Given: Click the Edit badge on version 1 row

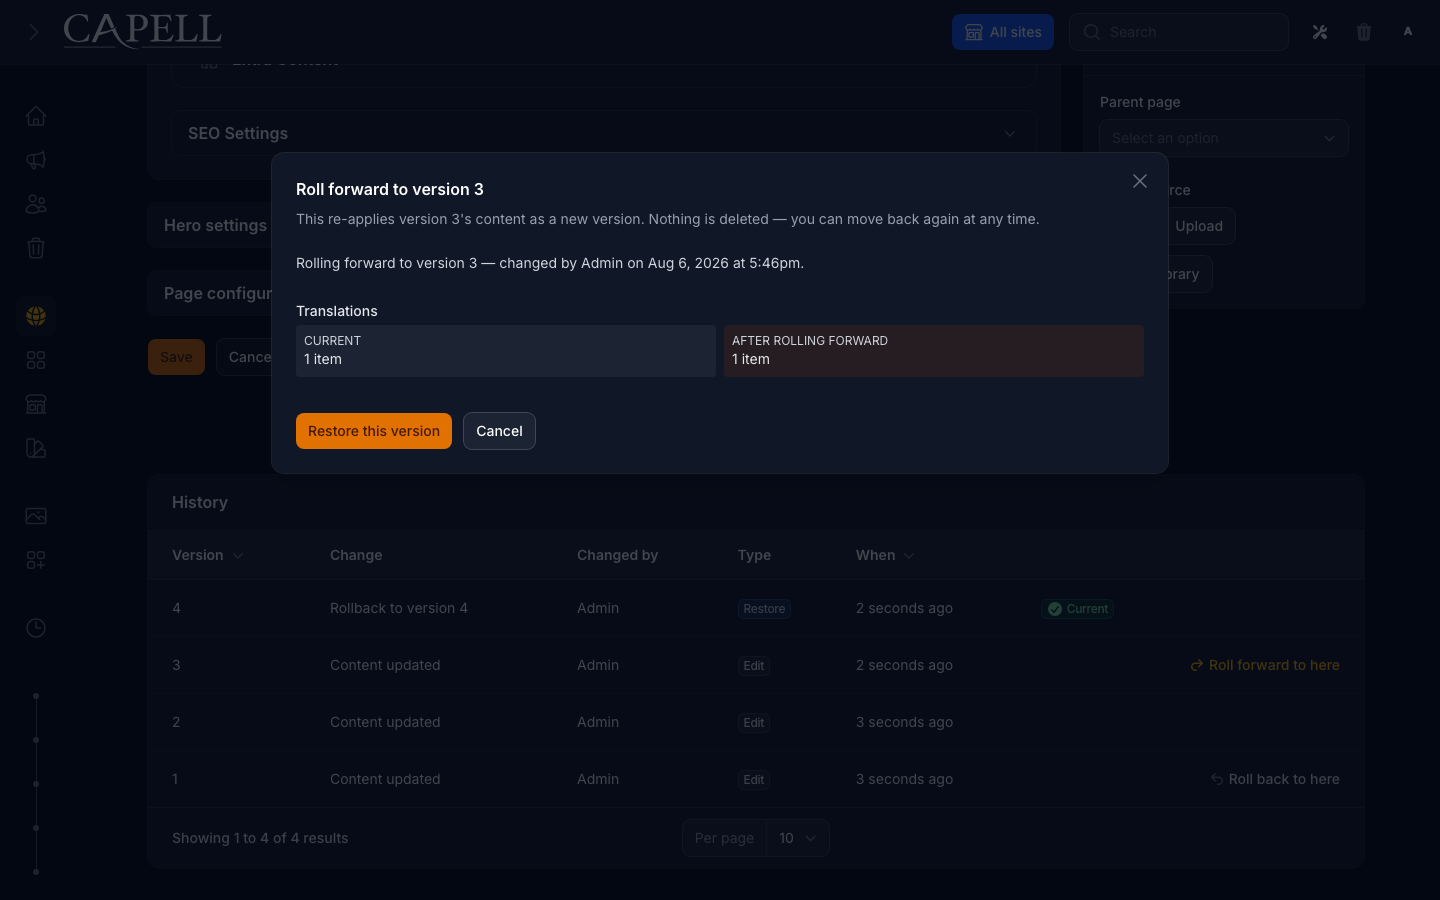Looking at the screenshot, I should 754,780.
